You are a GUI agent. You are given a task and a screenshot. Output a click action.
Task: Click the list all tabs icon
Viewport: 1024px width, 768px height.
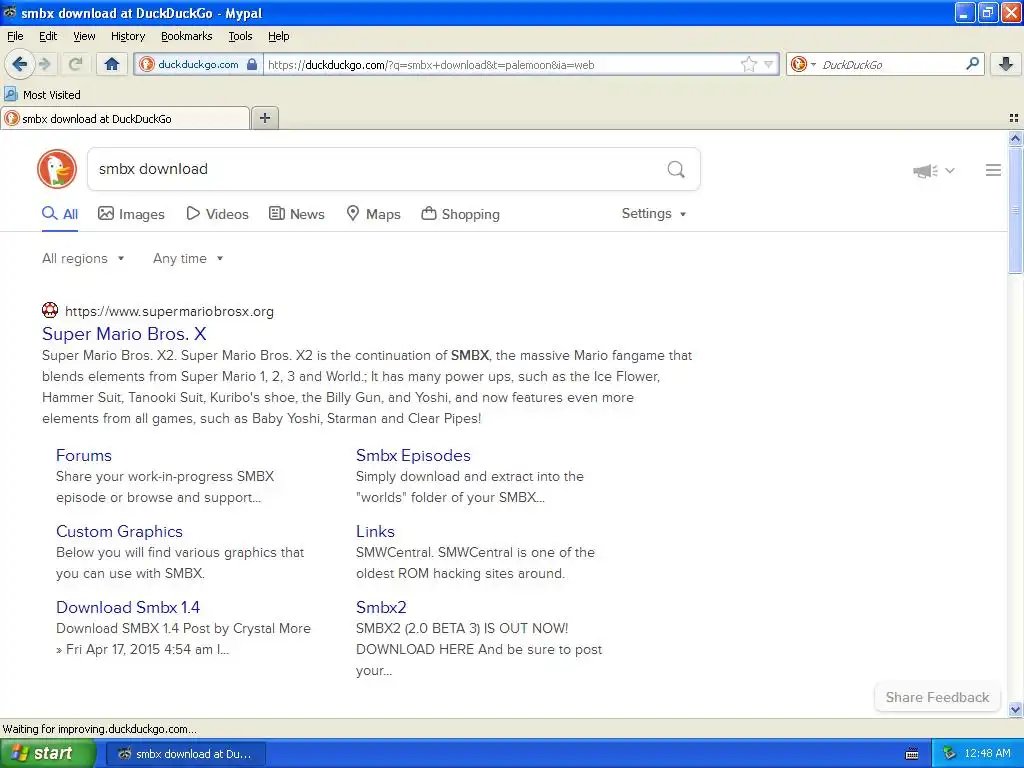click(x=1014, y=118)
